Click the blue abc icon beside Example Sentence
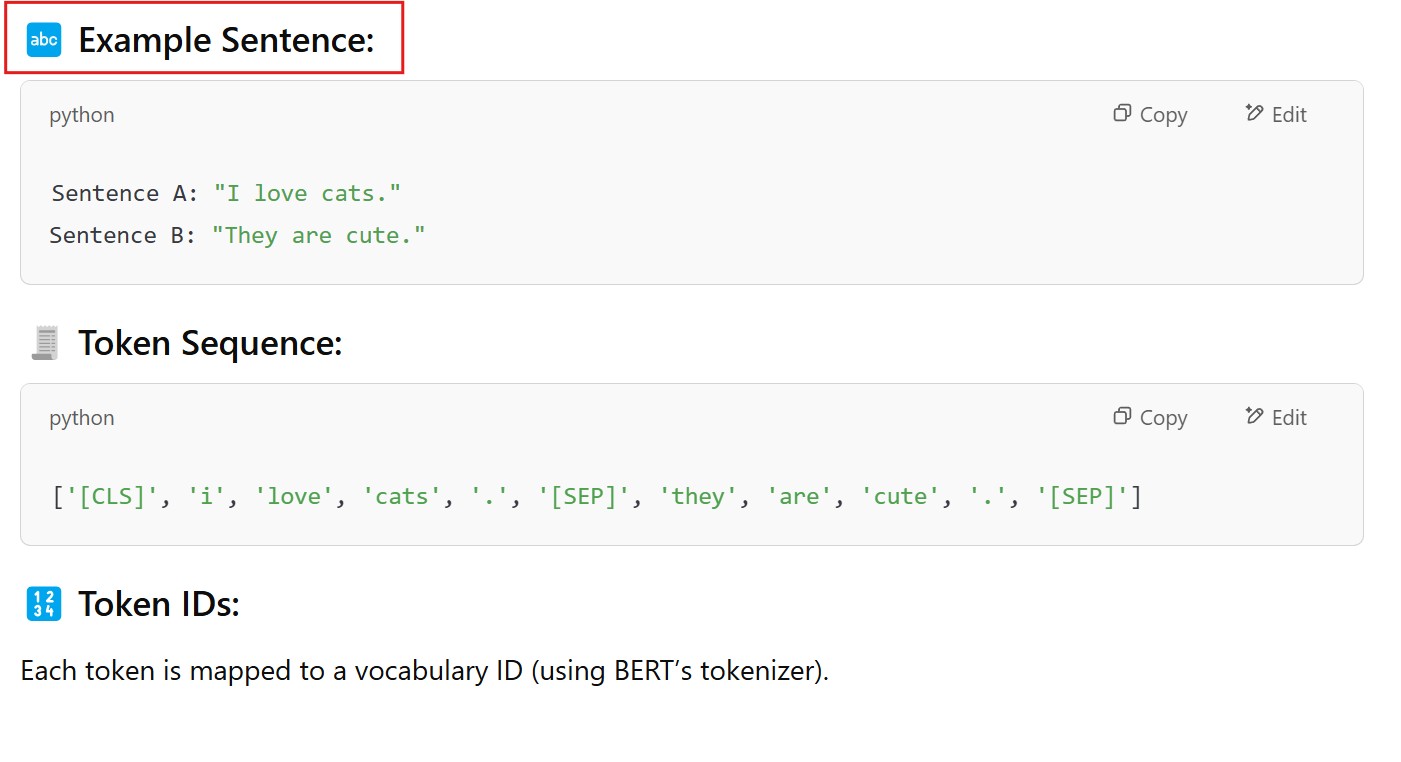The image size is (1401, 762). 44,40
